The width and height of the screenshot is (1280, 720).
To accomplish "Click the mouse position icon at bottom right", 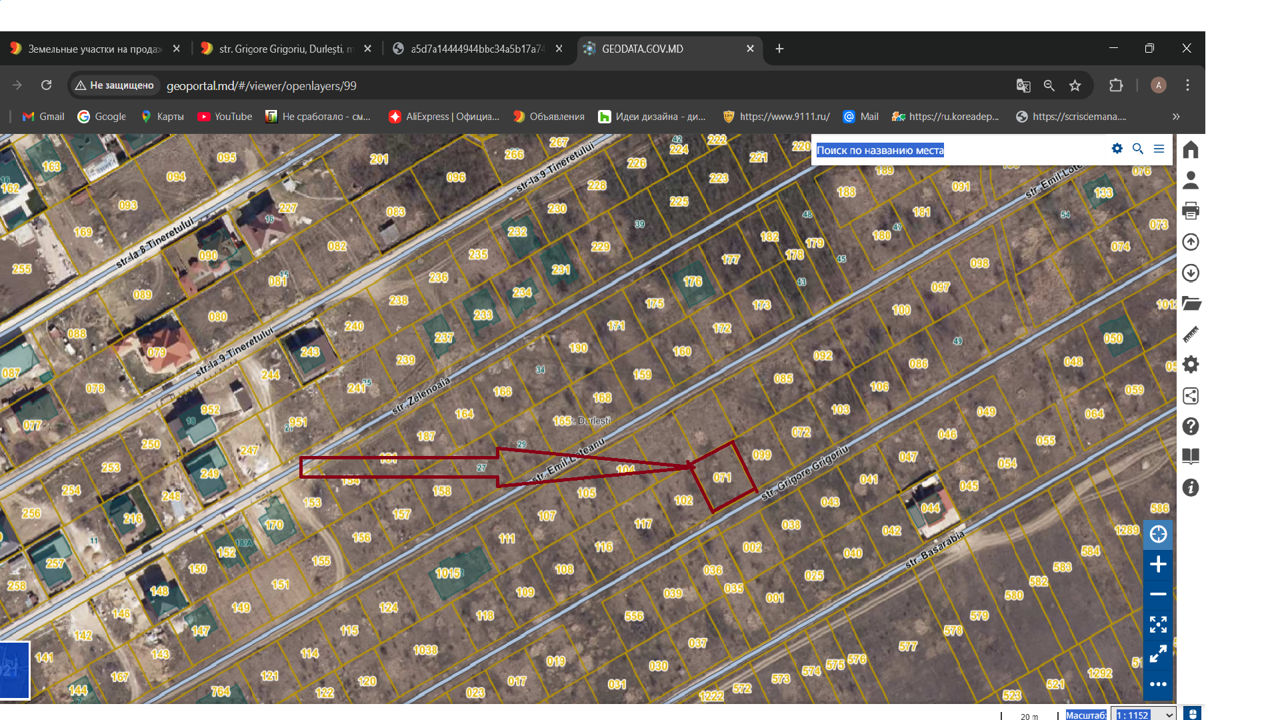I will tap(1192, 714).
